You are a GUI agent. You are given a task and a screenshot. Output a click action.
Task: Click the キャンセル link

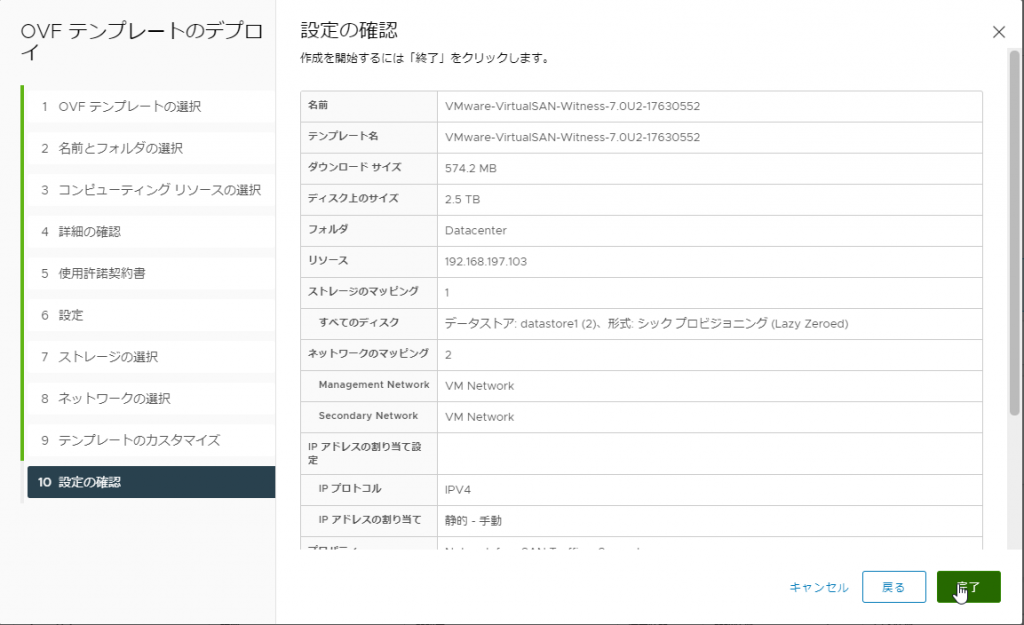[819, 587]
